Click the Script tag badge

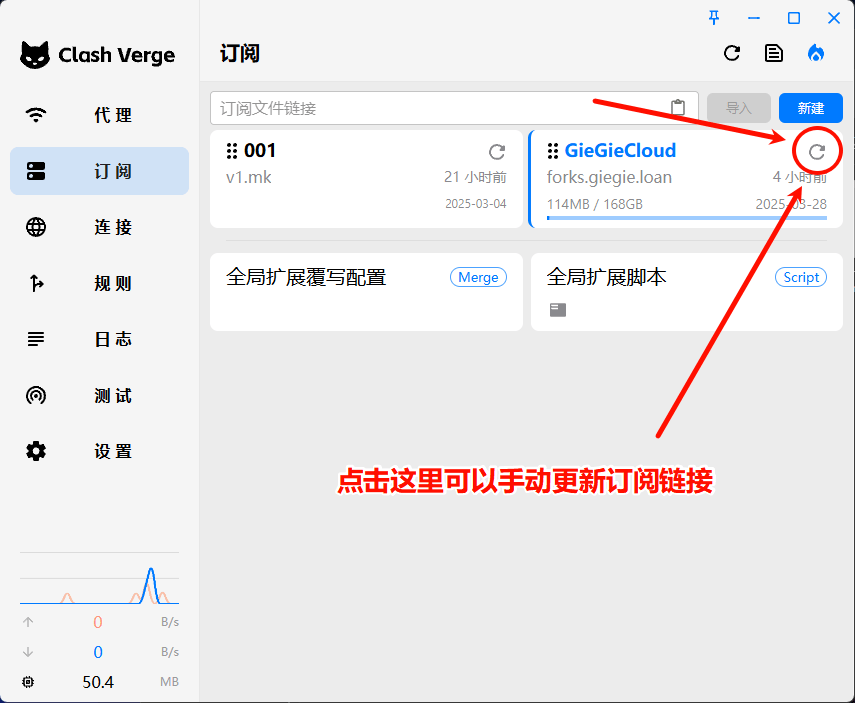point(801,277)
